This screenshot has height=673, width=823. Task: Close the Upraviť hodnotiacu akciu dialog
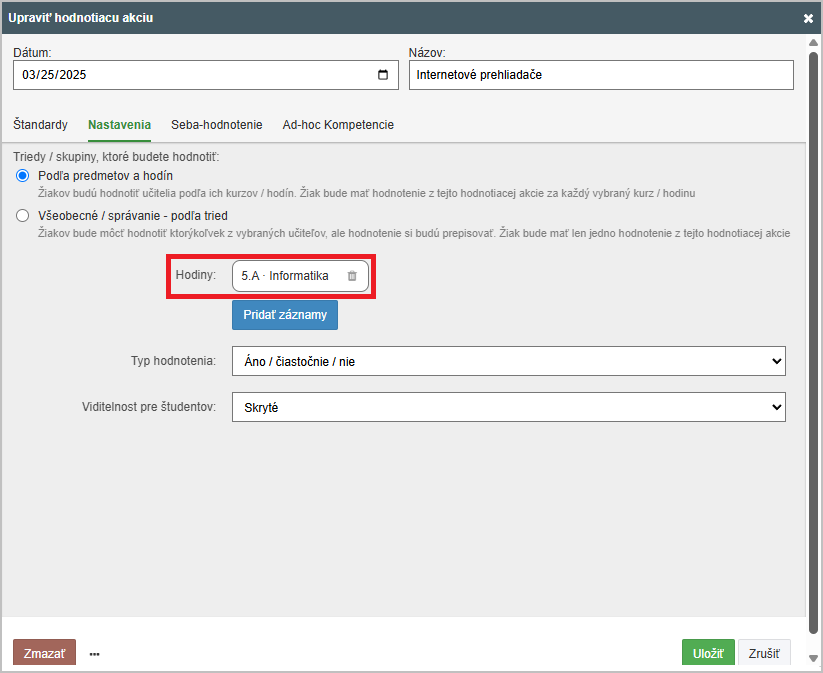click(x=808, y=18)
